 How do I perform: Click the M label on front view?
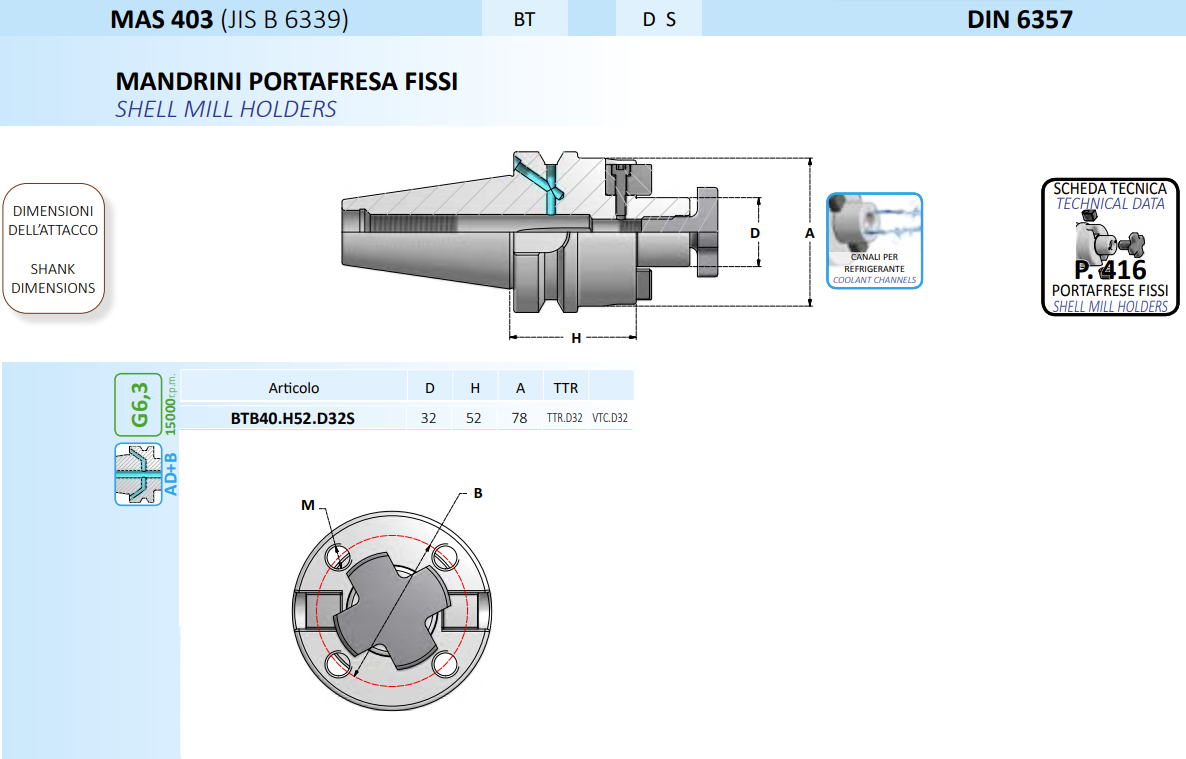[308, 505]
